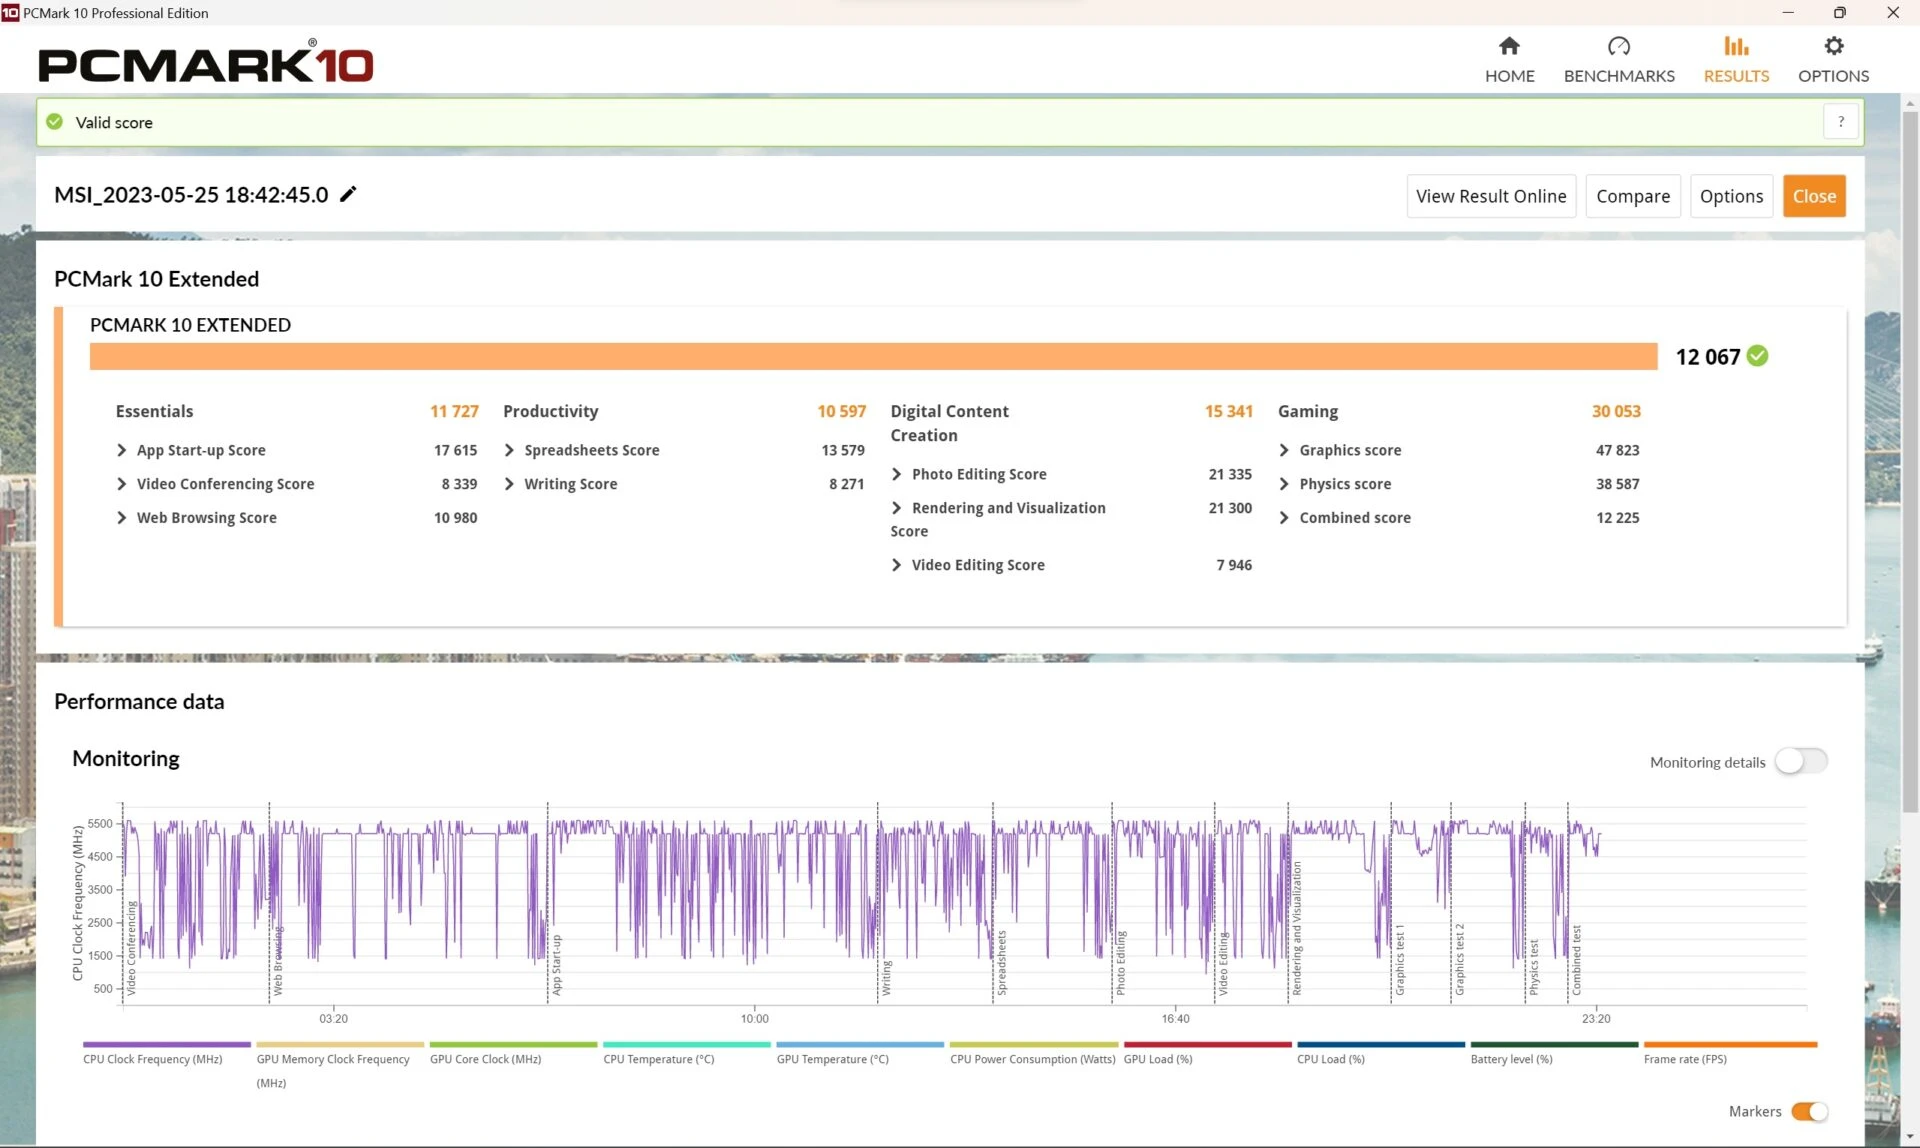Click the Productivity score 10 597
This screenshot has height=1148, width=1920.
[841, 411]
